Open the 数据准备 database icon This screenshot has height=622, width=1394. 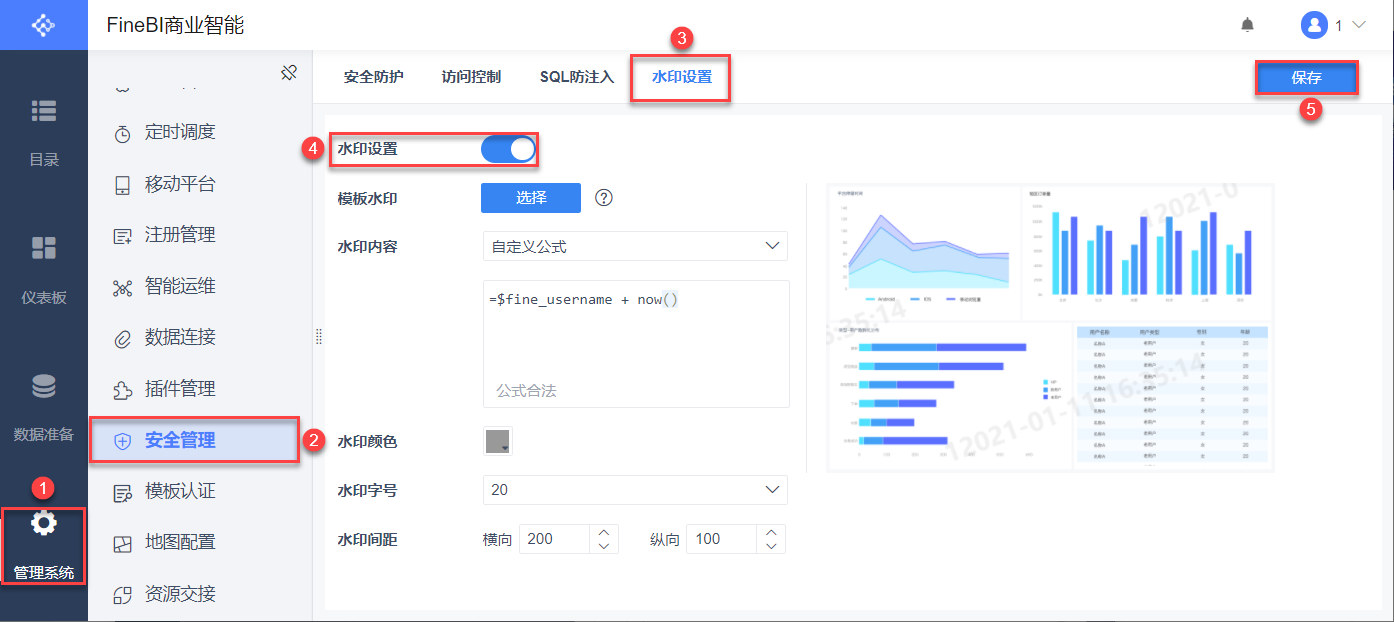[x=44, y=386]
